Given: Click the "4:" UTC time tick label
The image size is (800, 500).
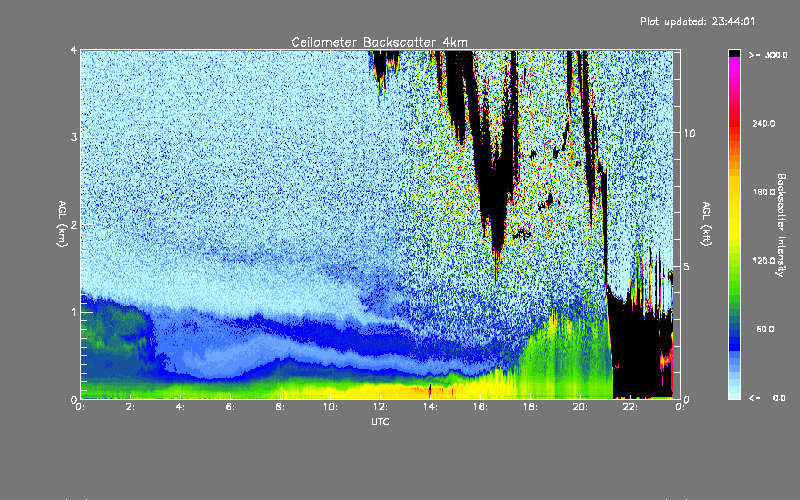Looking at the screenshot, I should [x=181, y=407].
